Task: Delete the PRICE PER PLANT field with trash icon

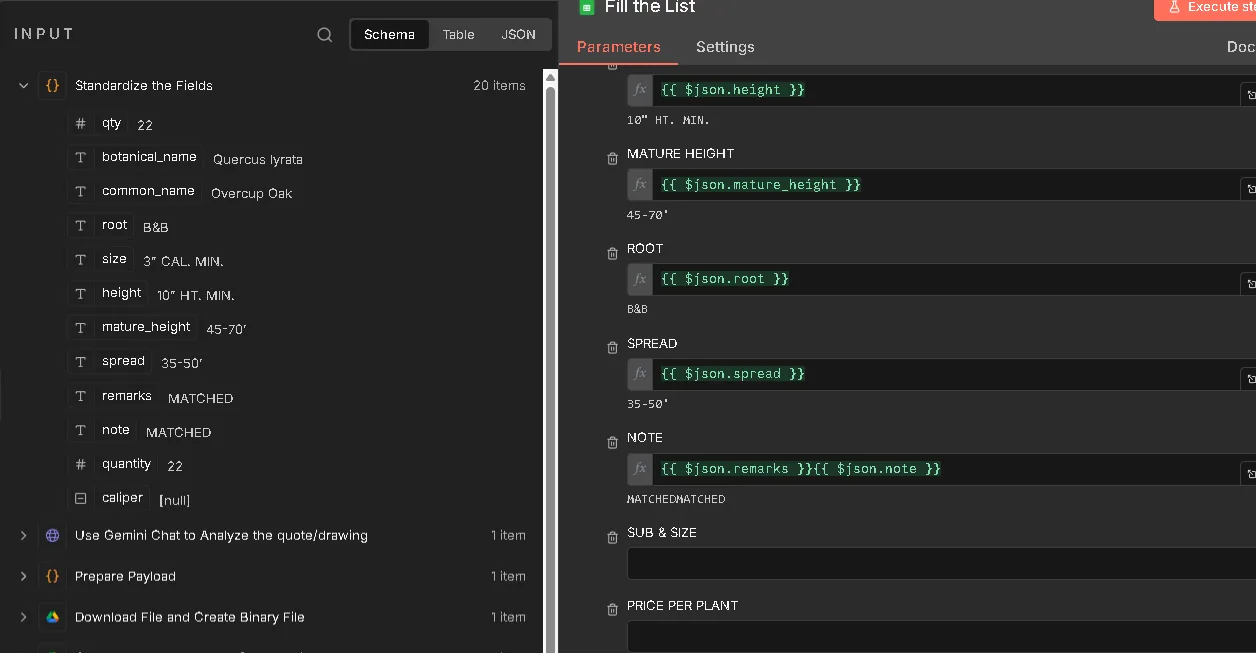Action: pyautogui.click(x=612, y=610)
